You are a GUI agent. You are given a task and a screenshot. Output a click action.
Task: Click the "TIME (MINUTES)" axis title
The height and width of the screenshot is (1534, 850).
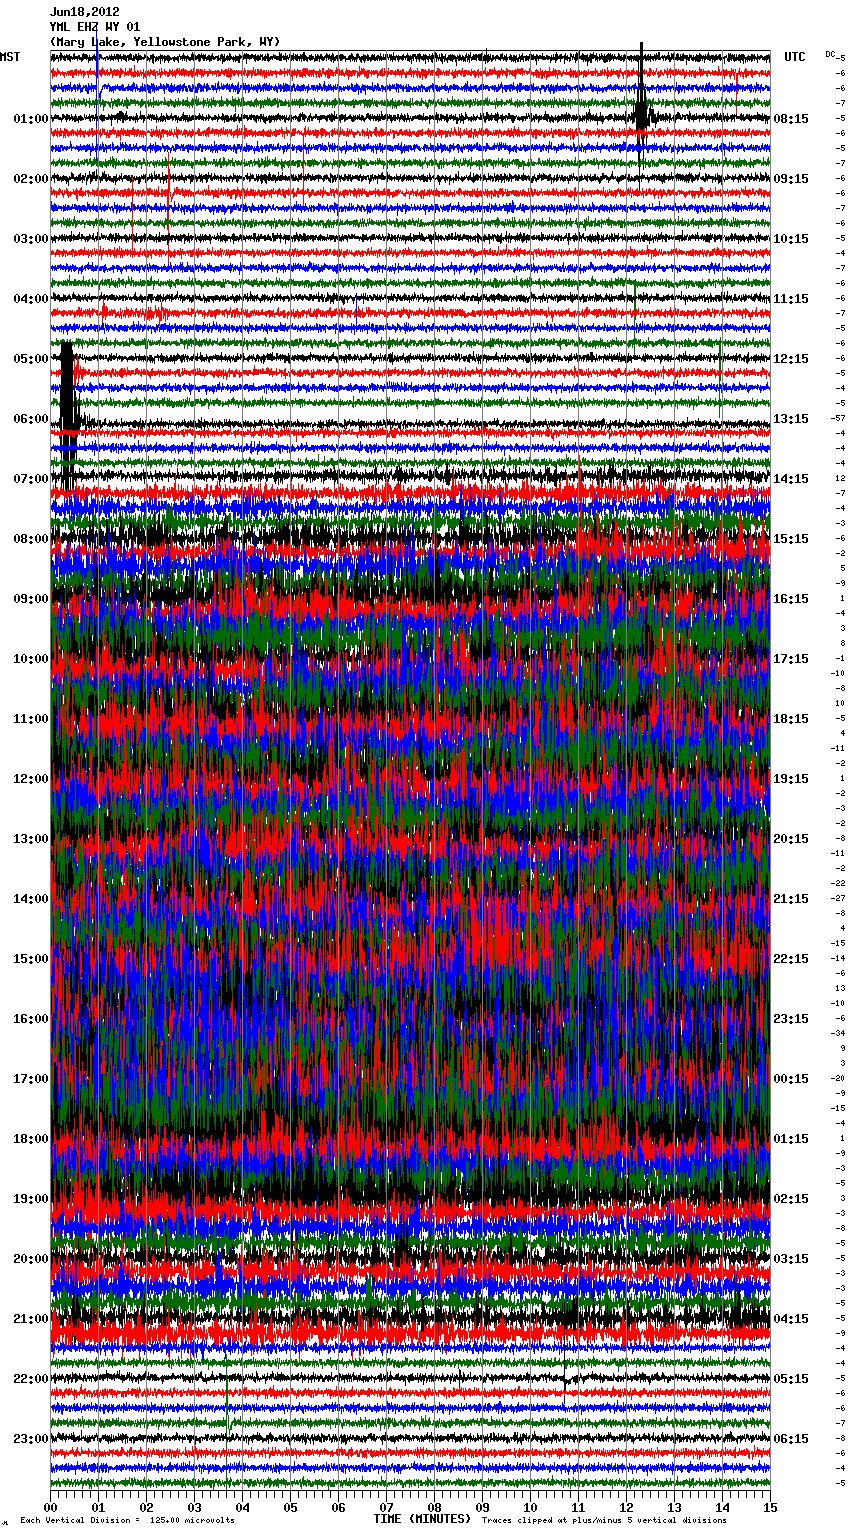422,1519
